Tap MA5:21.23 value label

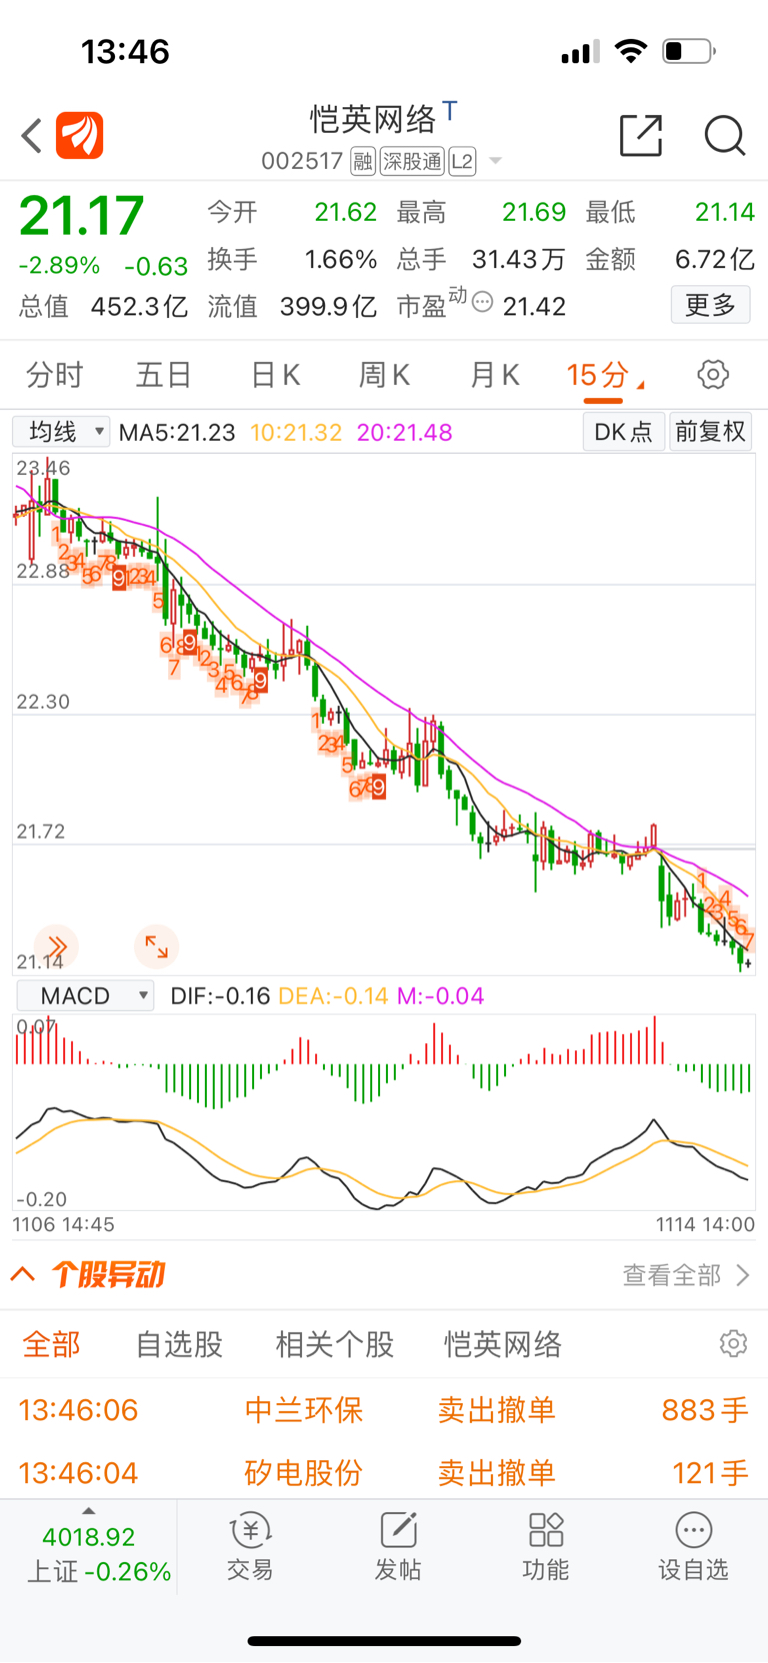click(x=177, y=433)
